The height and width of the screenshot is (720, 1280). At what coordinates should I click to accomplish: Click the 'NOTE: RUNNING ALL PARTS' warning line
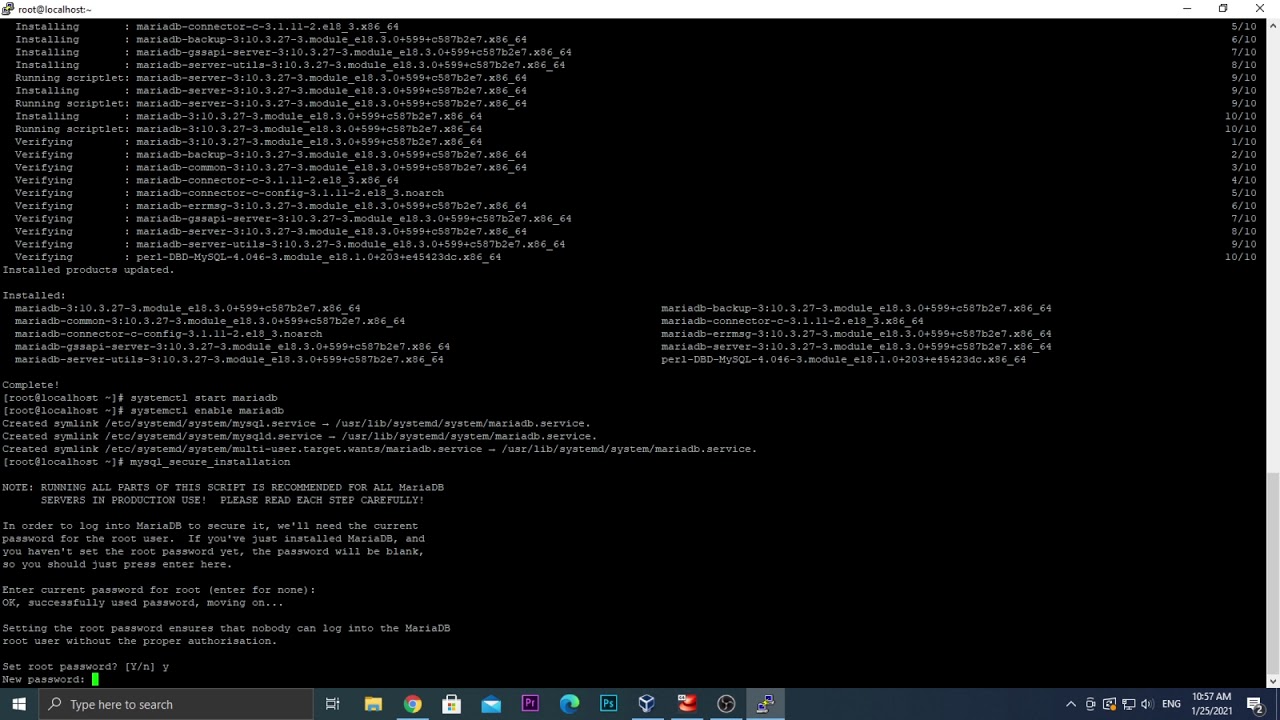[223, 488]
